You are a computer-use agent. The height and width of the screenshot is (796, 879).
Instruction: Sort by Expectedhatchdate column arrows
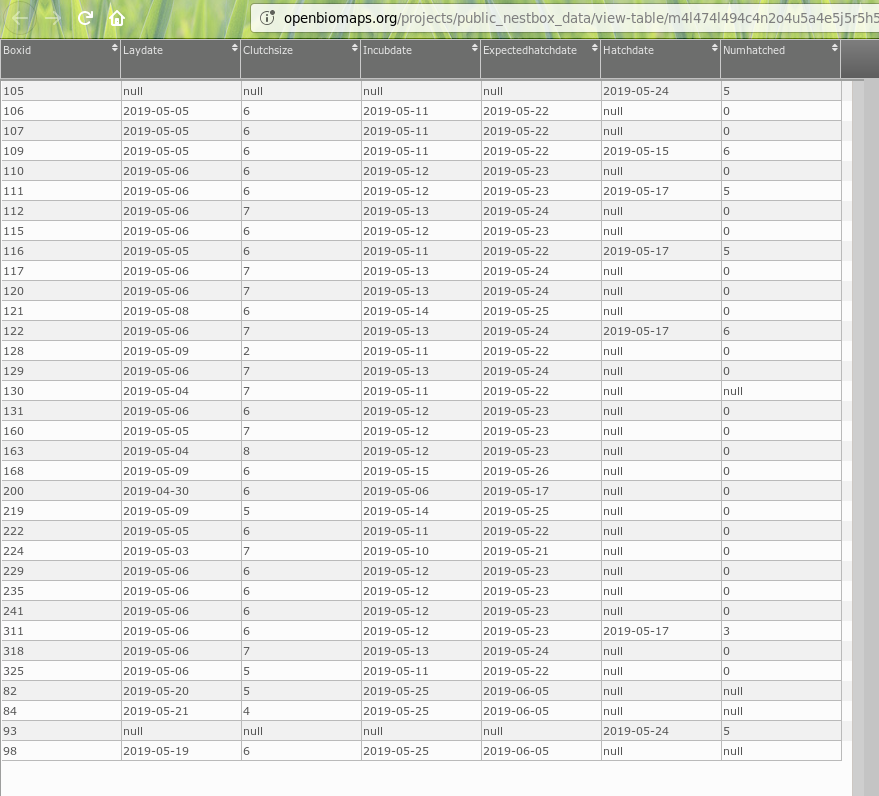tap(594, 48)
